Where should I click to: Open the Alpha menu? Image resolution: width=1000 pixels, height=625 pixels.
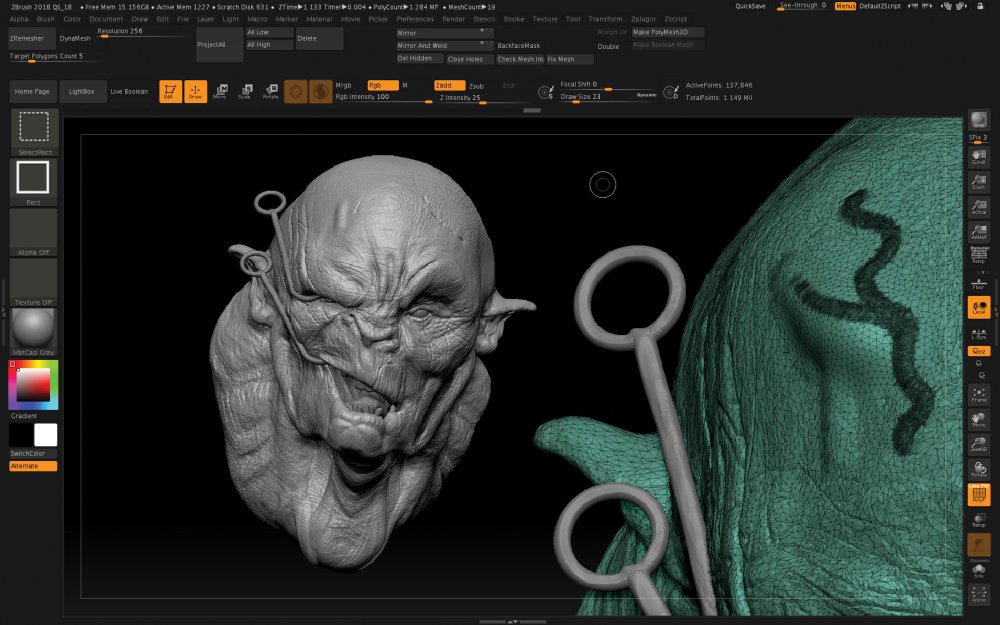tap(19, 19)
